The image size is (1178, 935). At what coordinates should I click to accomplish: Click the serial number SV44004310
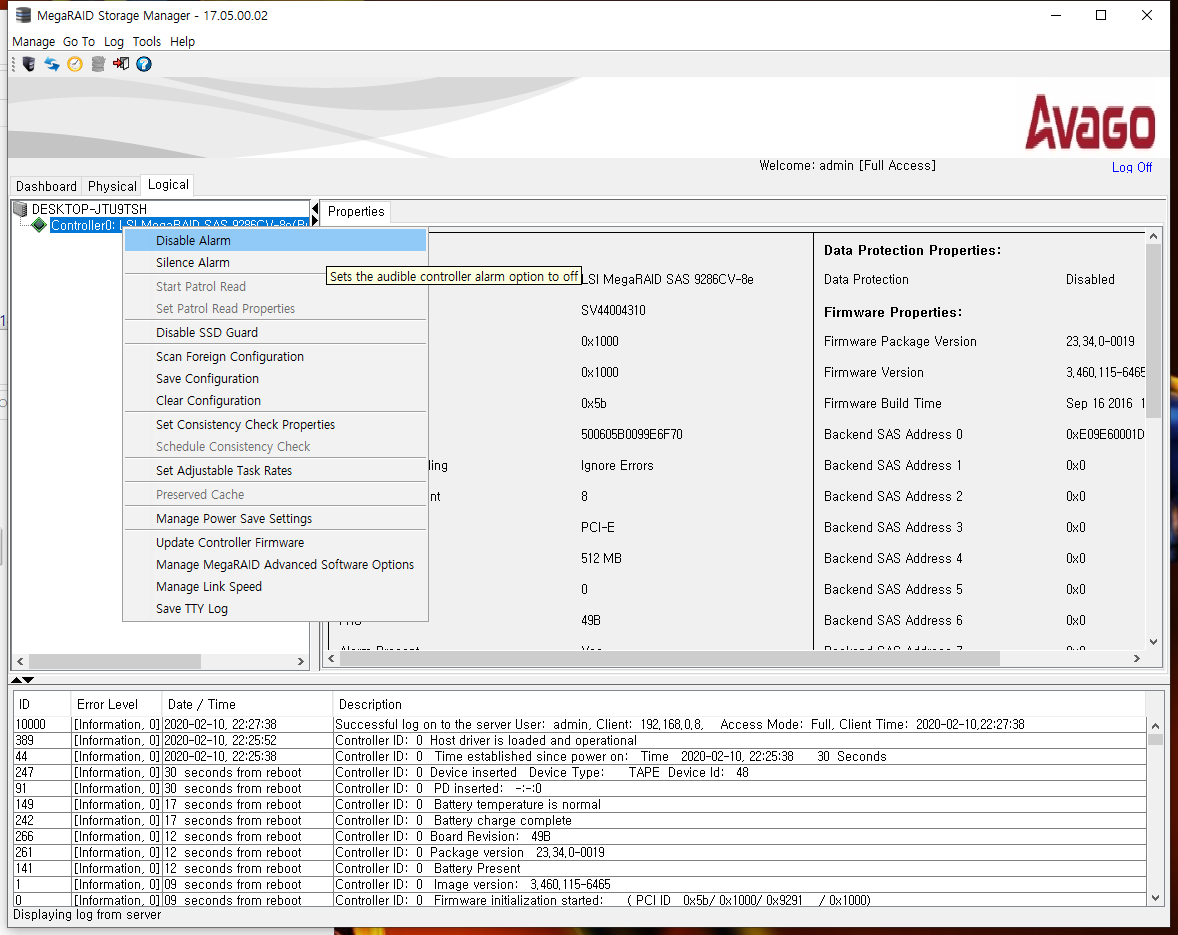click(613, 310)
